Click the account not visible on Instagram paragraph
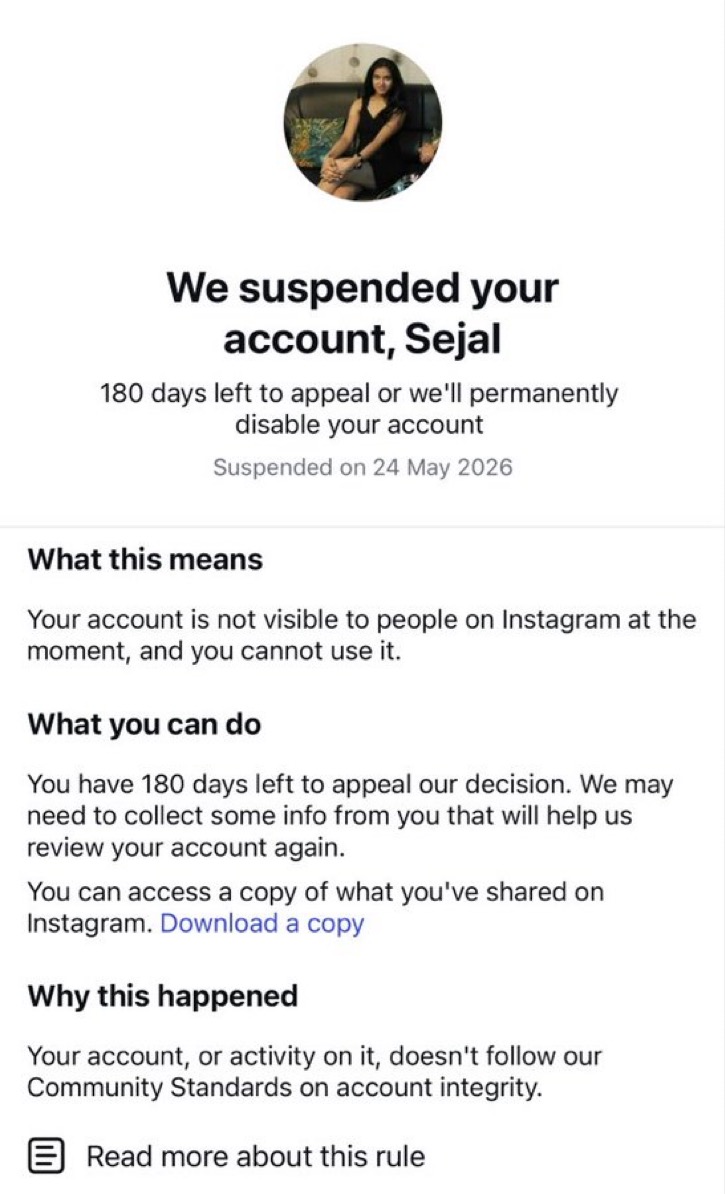Screen dimensions: 725x1194 click(362, 635)
